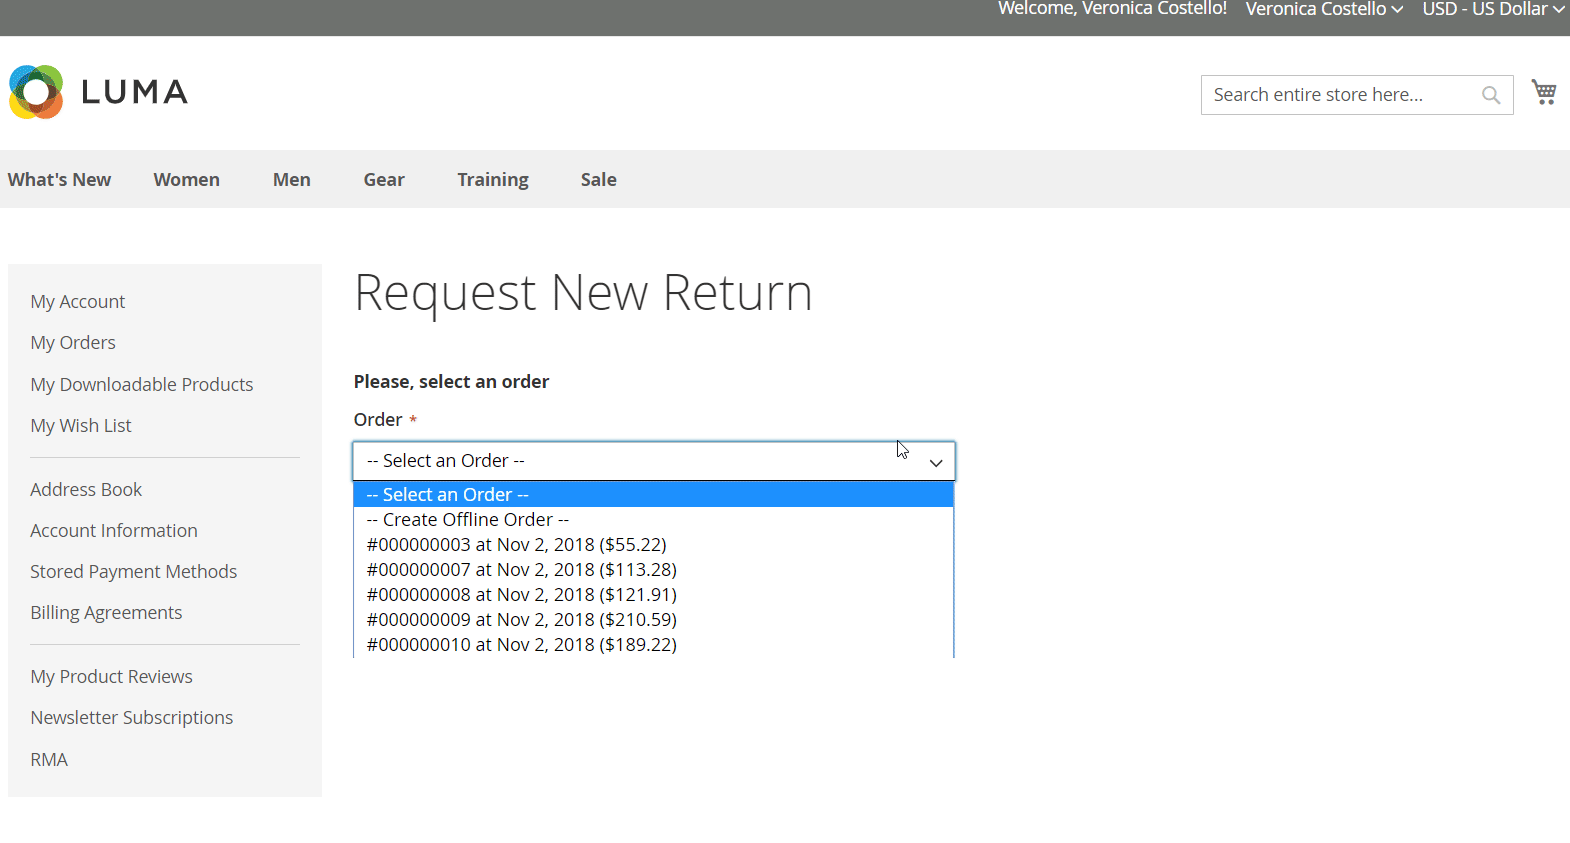Viewport: 1570px width, 843px height.
Task: Select order #000000009 ($210.59)
Action: 654,620
